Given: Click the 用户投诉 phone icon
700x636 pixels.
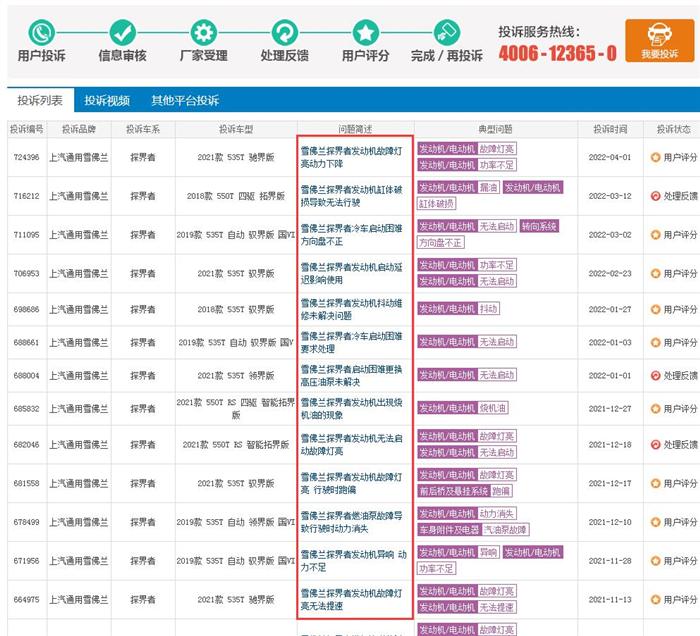Looking at the screenshot, I should (42, 32).
